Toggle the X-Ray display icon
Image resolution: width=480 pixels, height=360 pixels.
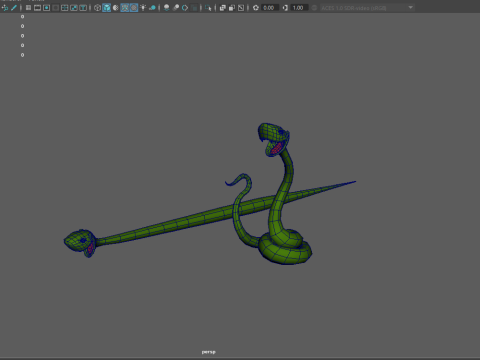click(x=223, y=8)
